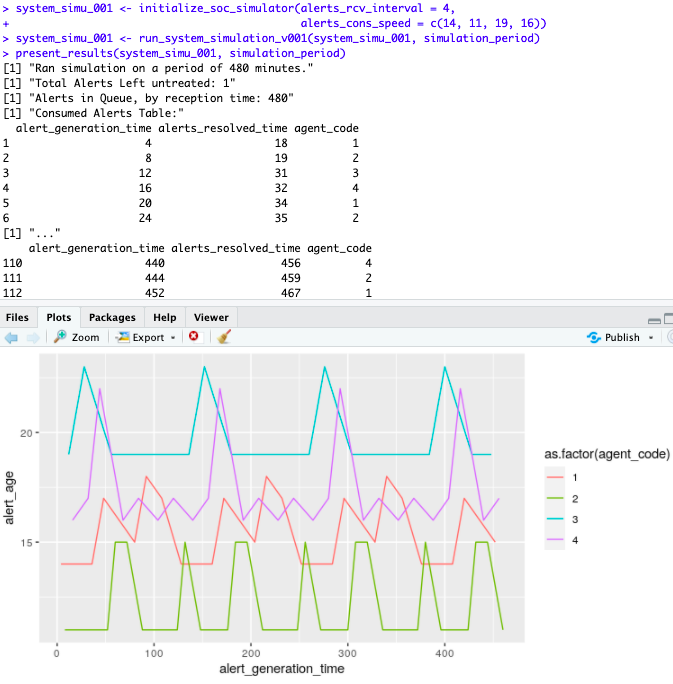Click the present_results console command line
Image resolution: width=673 pixels, height=684 pixels.
coord(180,53)
